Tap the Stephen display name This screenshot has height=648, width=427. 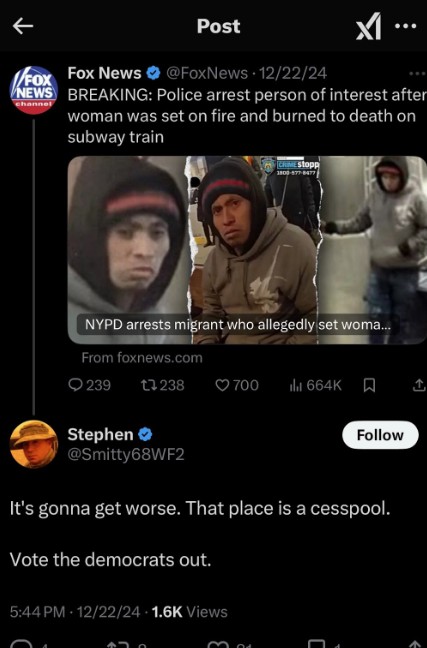tap(100, 434)
